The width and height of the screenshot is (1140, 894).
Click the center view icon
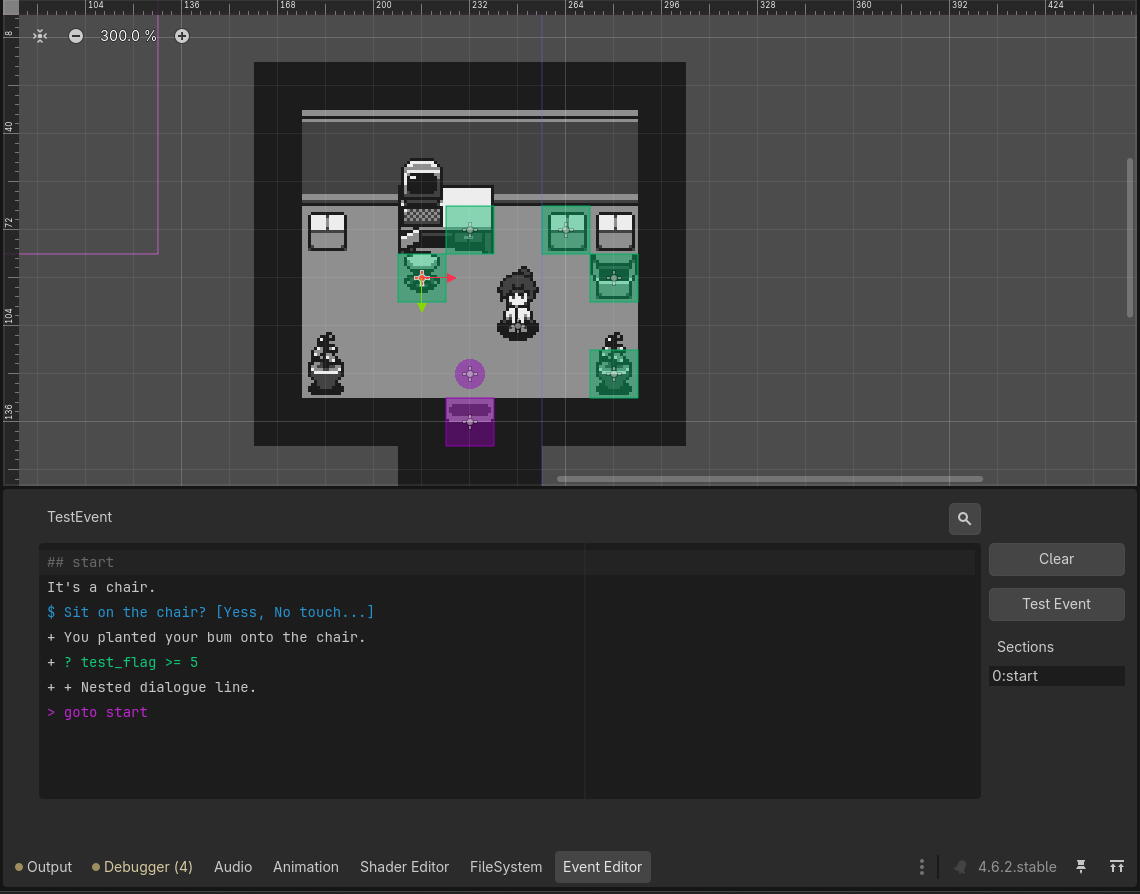pos(39,36)
